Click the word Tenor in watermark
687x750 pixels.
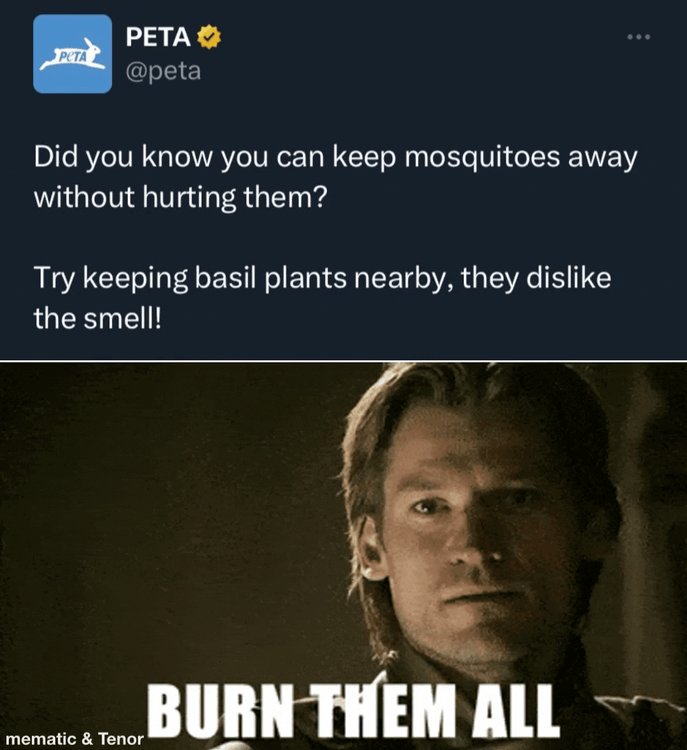pos(121,739)
